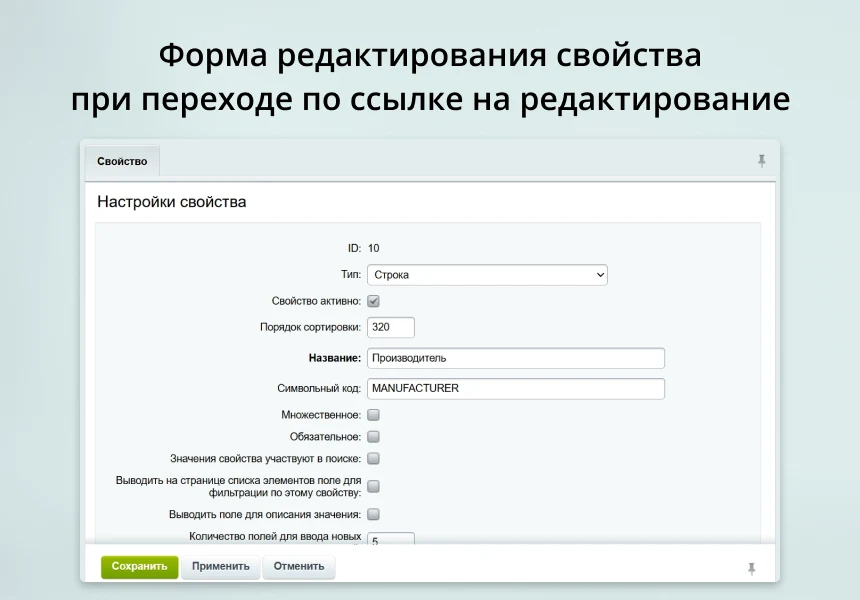Enable the Множественное checkbox

point(374,415)
